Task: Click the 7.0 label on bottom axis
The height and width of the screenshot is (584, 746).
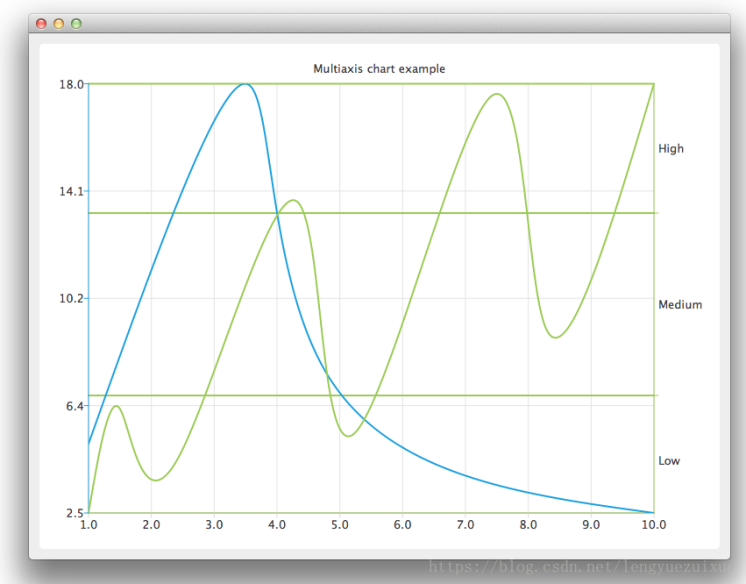Action: click(x=465, y=525)
